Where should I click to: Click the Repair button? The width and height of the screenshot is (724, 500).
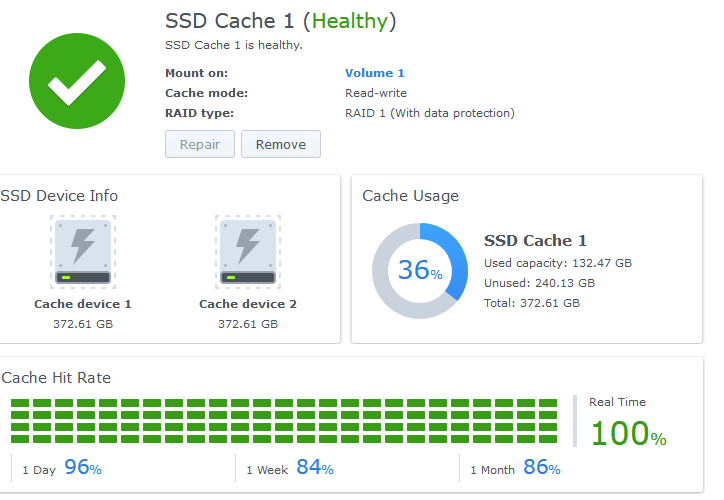(200, 145)
